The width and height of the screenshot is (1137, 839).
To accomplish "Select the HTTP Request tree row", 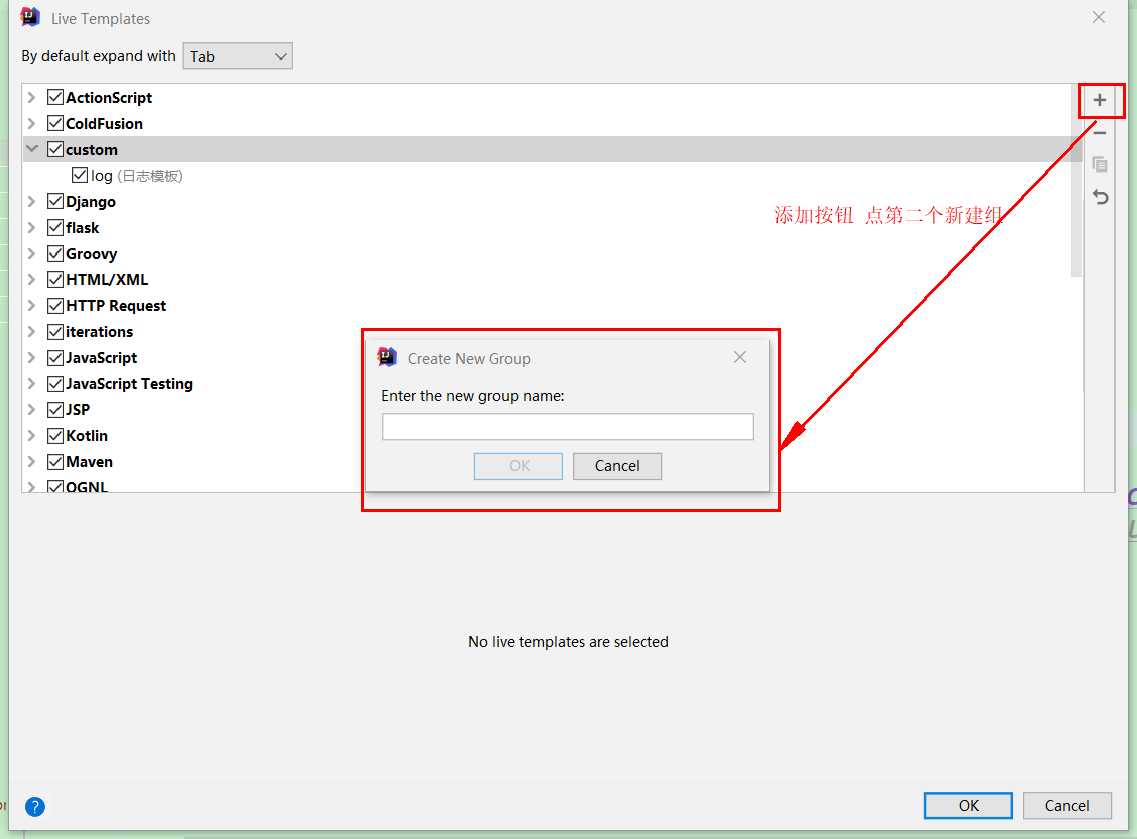I will tap(552, 306).
